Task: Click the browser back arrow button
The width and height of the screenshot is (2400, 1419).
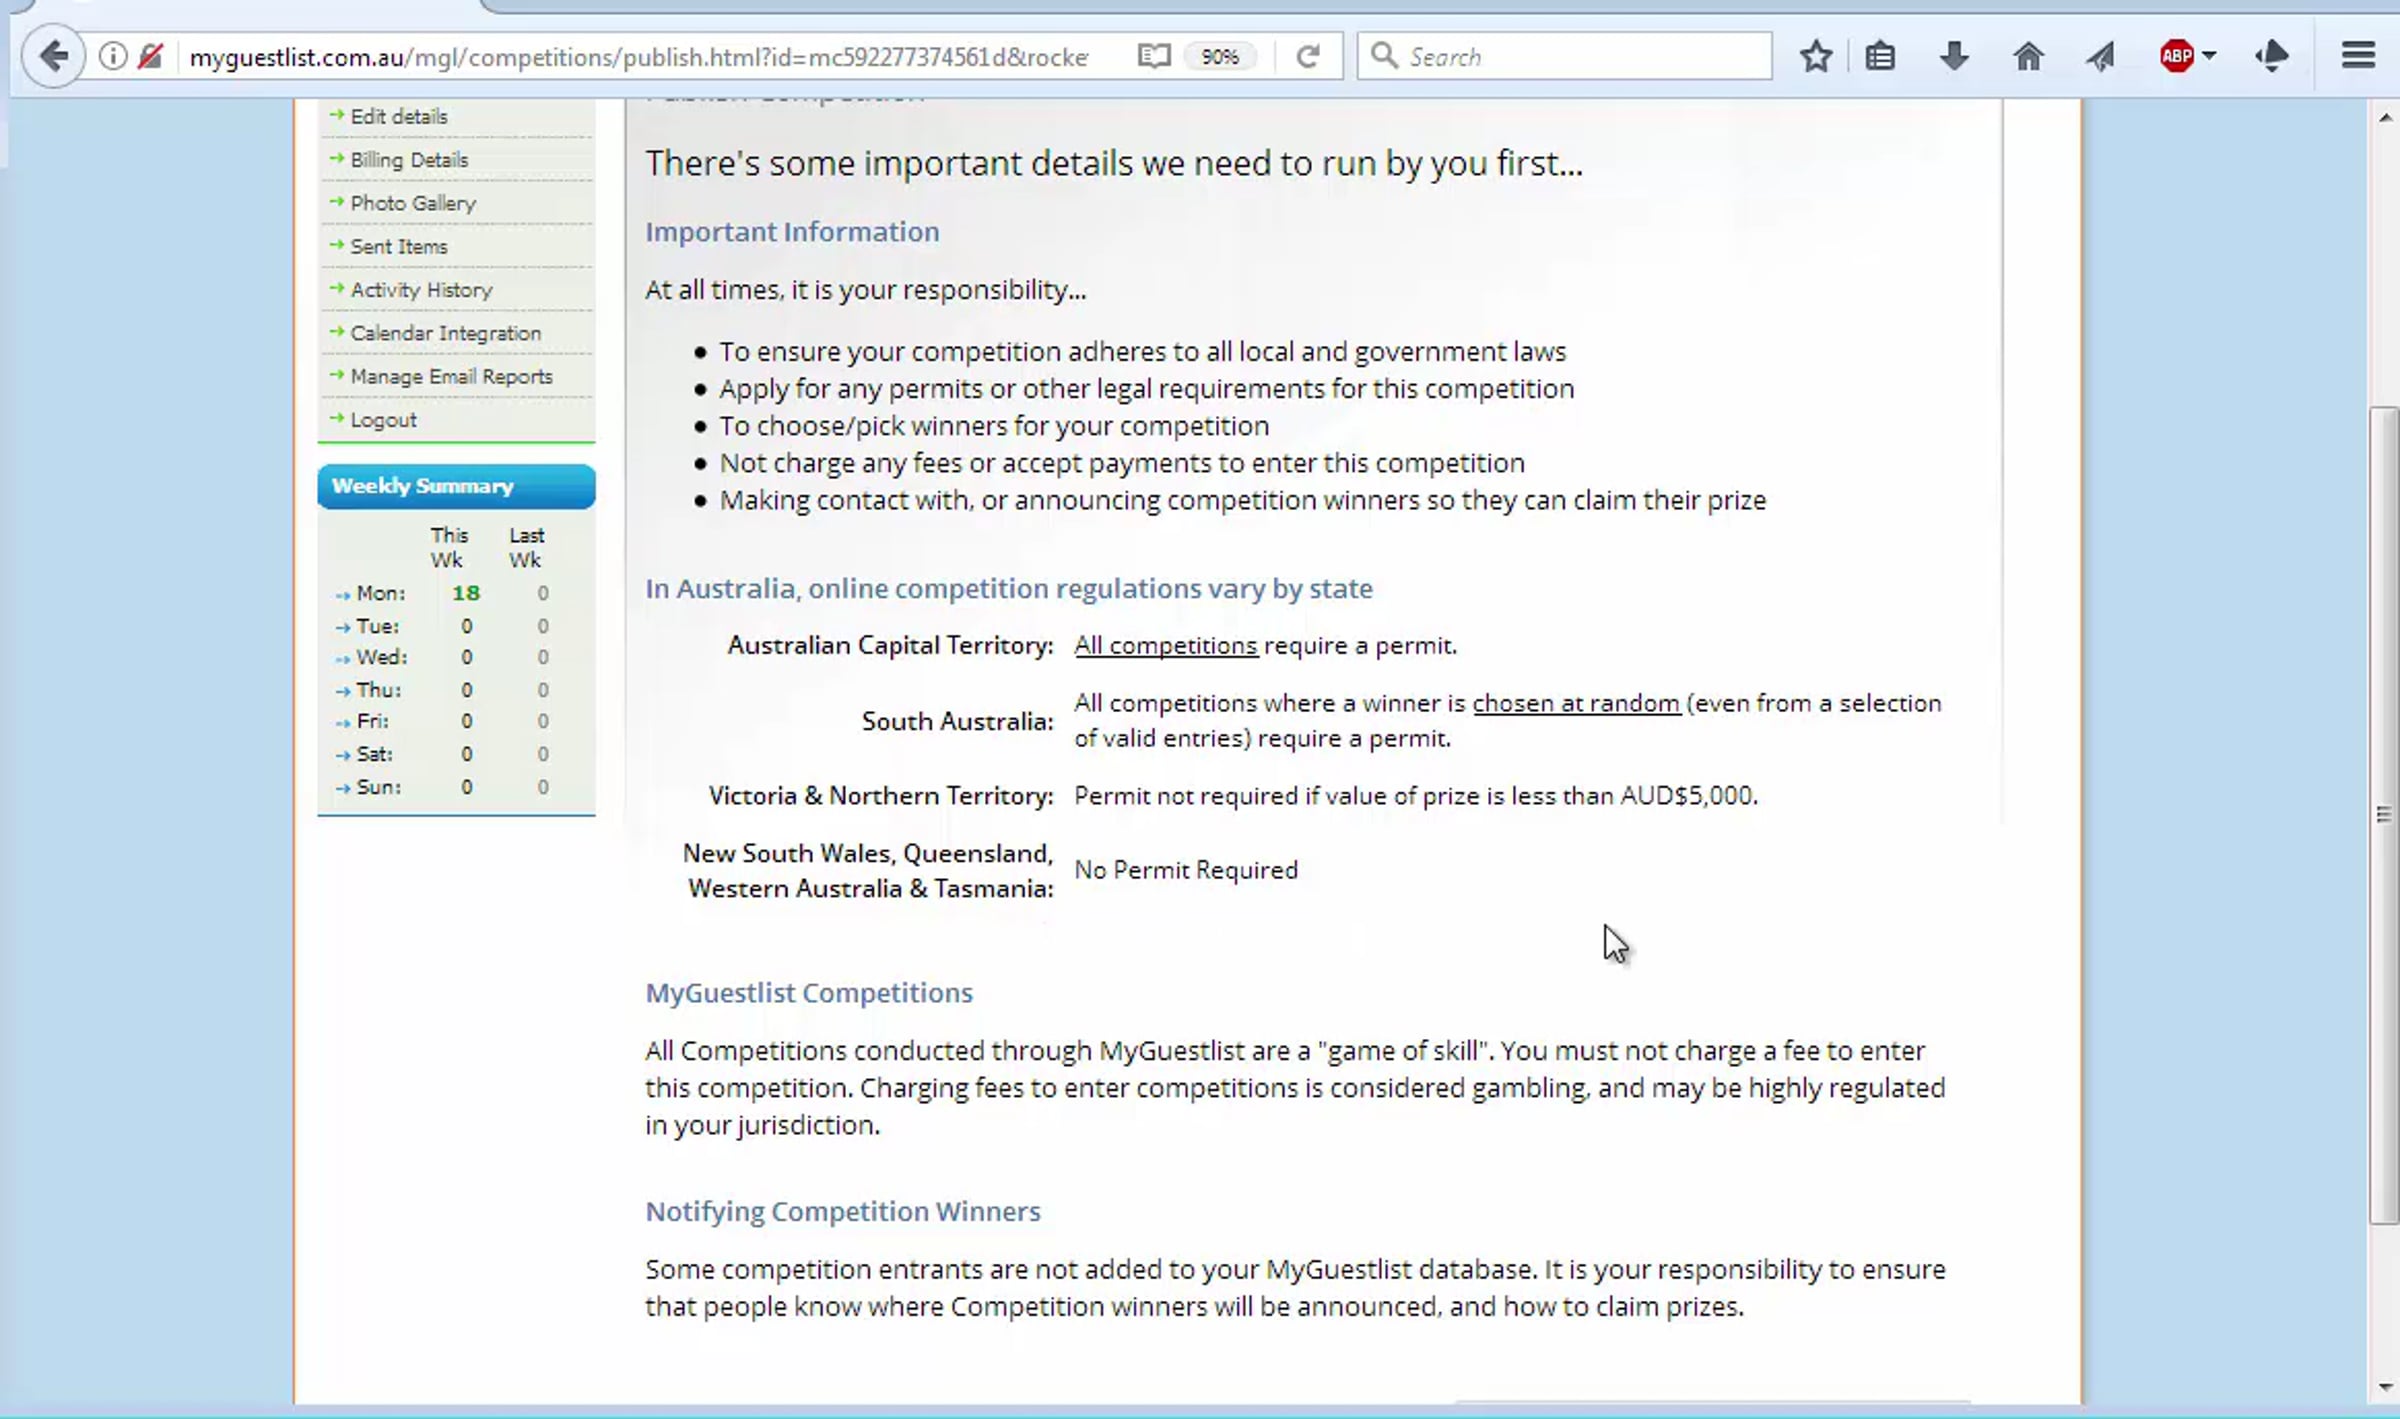Action: (53, 56)
